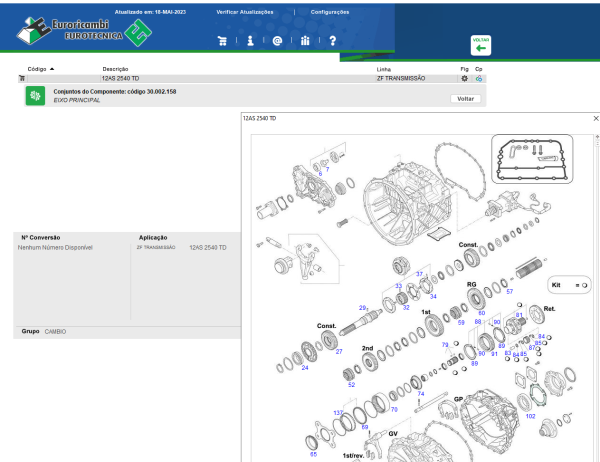
Task: Click the @ contact icon in header
Action: 277,41
